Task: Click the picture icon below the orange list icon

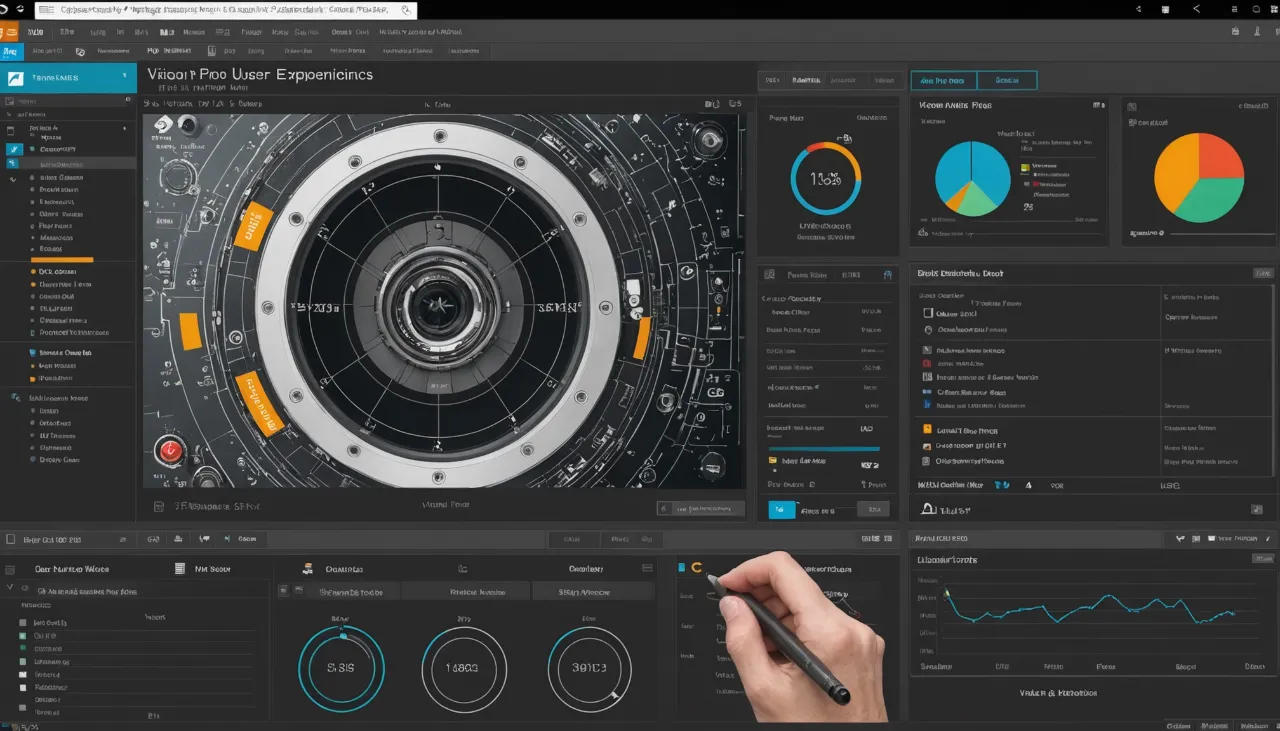Action: [927, 446]
